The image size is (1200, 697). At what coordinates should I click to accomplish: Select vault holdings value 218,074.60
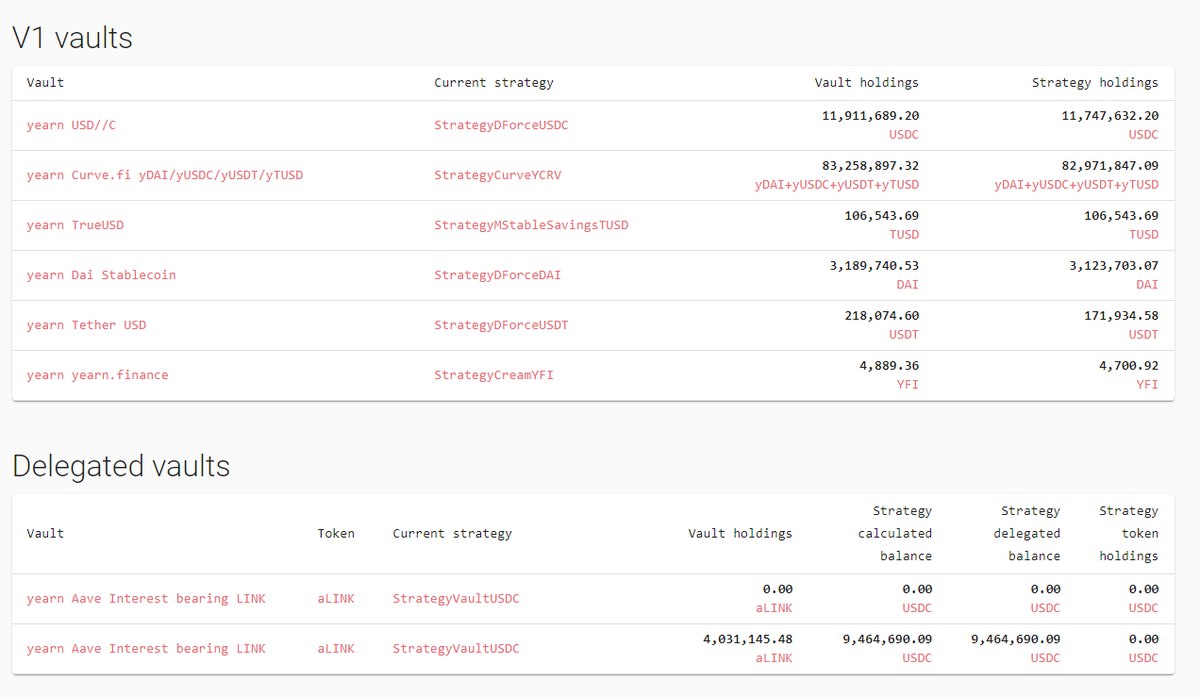point(881,316)
